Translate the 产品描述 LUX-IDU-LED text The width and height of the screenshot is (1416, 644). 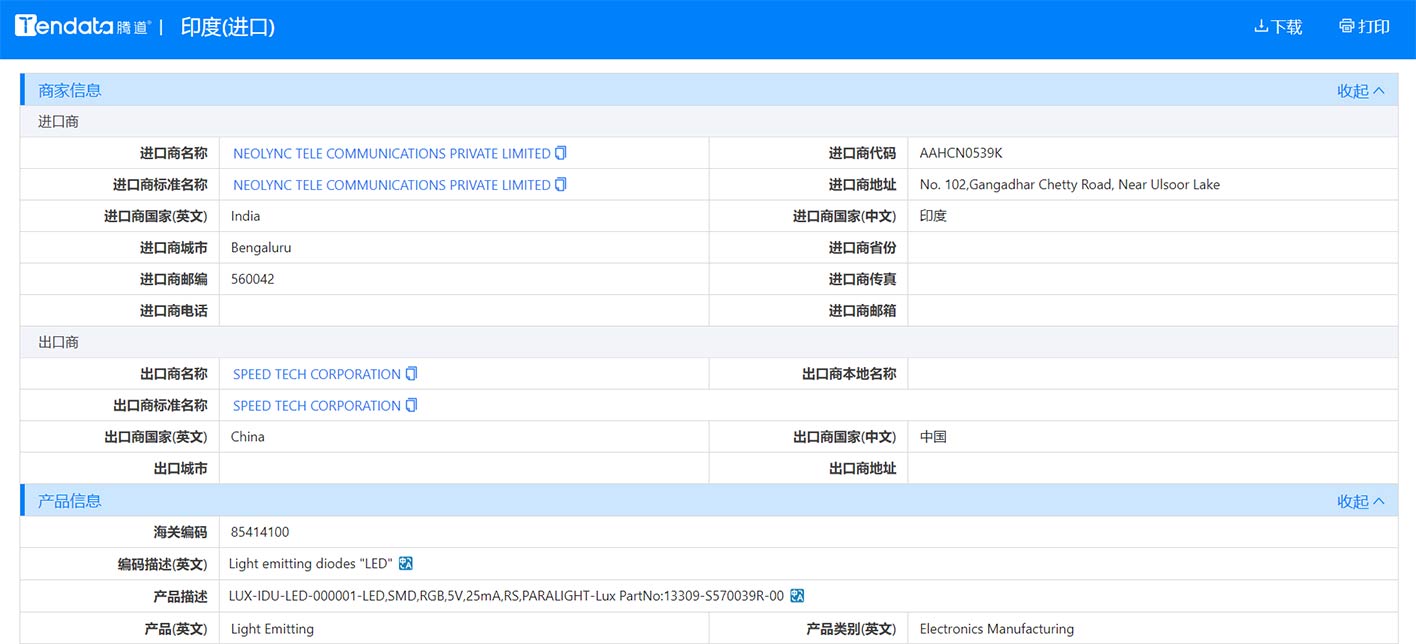click(x=797, y=596)
